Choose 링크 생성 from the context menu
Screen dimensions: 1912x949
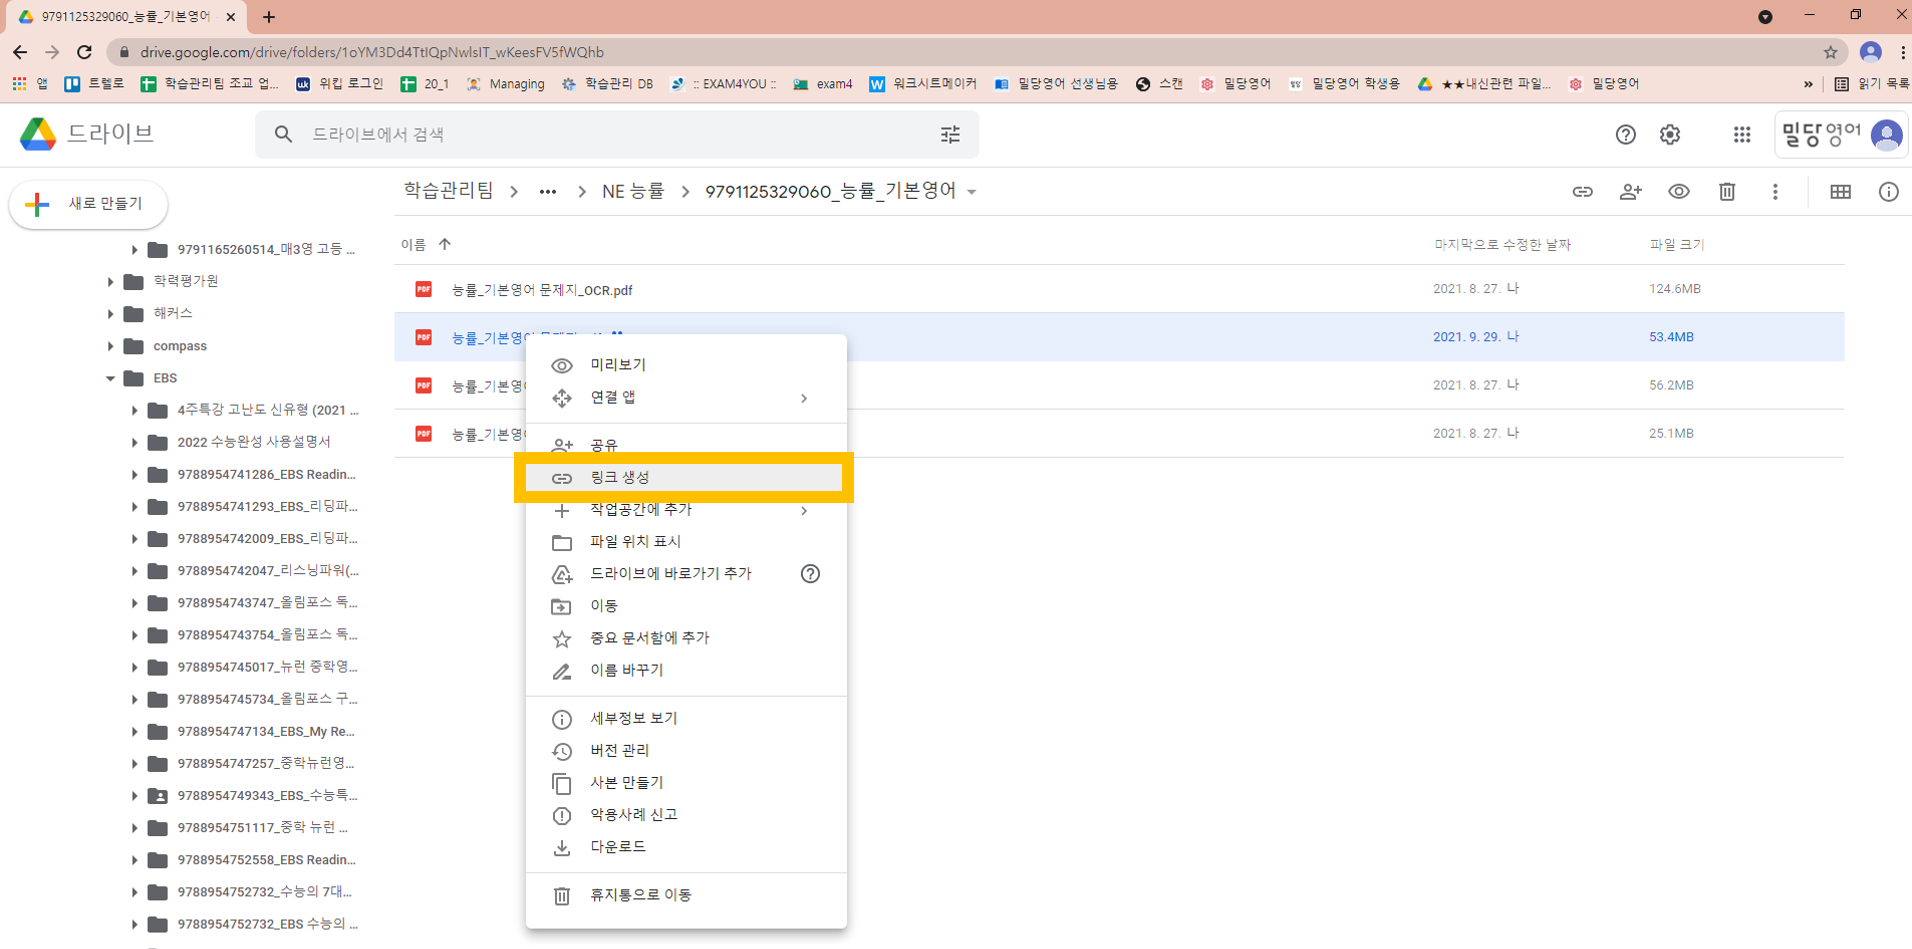(x=686, y=478)
